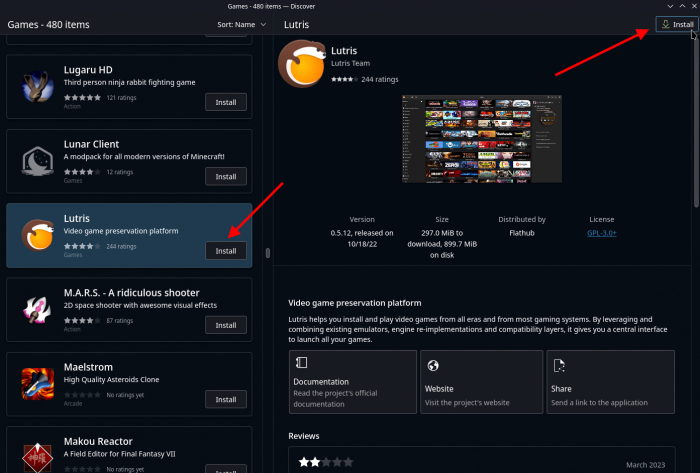Click the Lunar Client 12 ratings text
The height and width of the screenshot is (473, 700).
(120, 172)
